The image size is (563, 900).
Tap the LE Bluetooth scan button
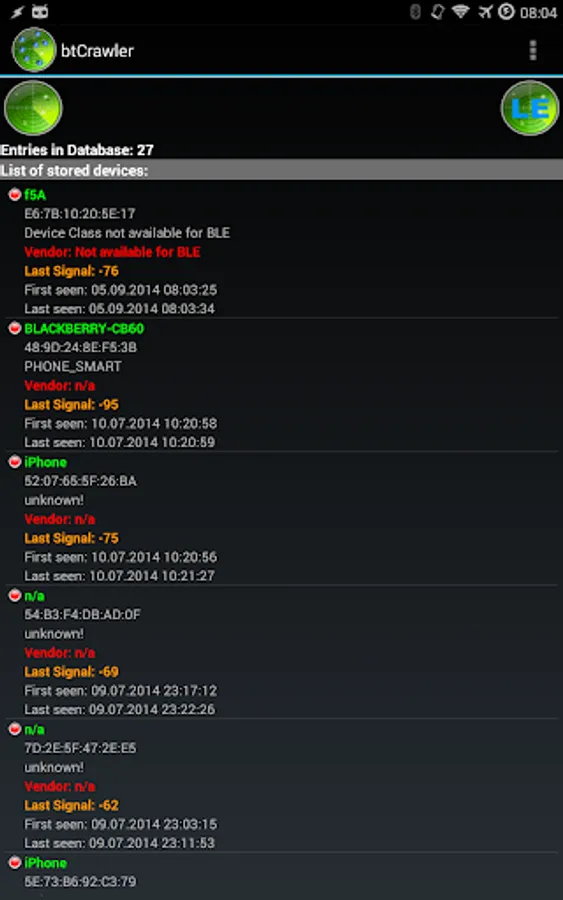pos(529,108)
